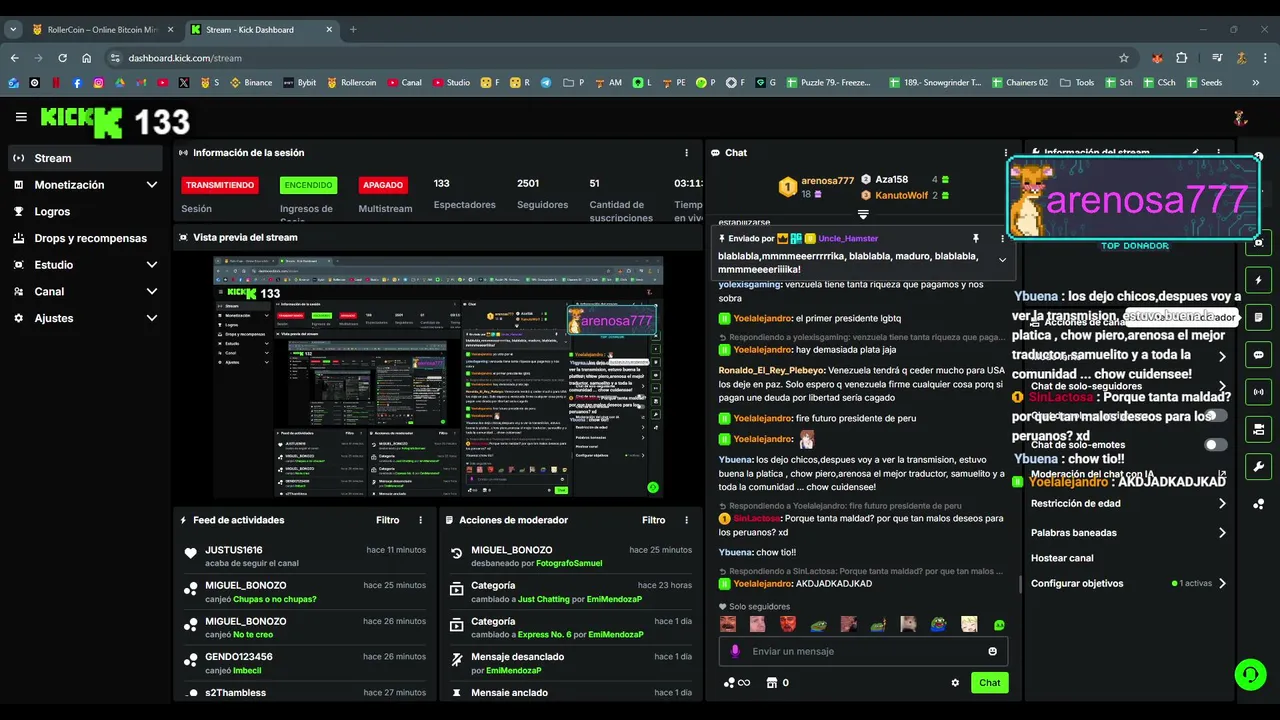Open Configurar objetivos
Viewport: 1280px width, 720px height.
1129,584
